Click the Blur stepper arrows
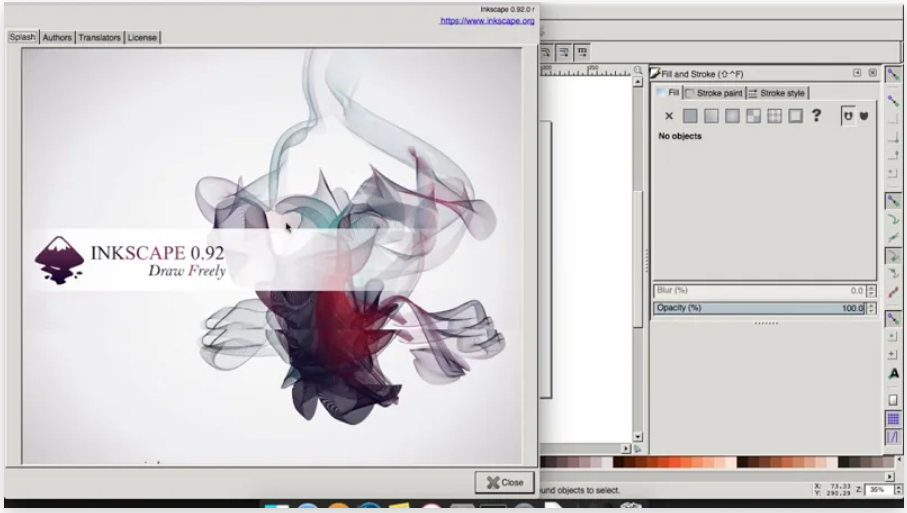Screen dimensions: 907x513 pos(871,290)
